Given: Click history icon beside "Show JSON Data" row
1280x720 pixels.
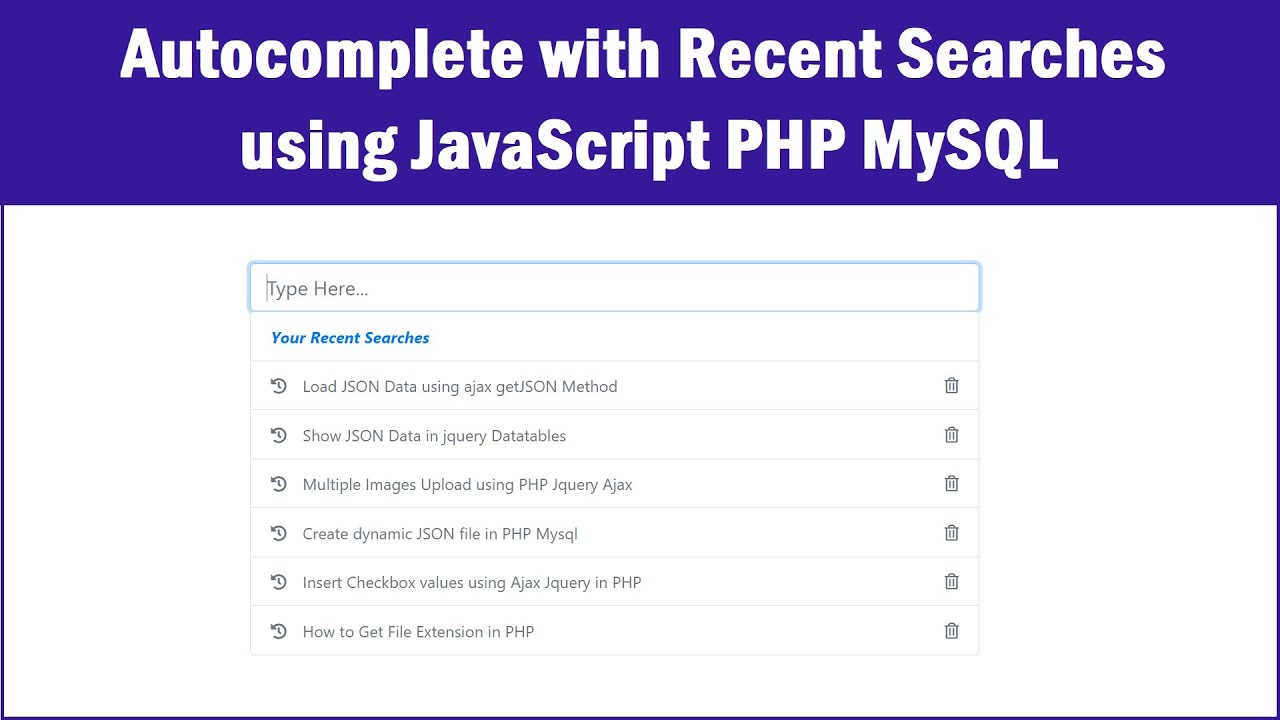Looking at the screenshot, I should point(279,435).
